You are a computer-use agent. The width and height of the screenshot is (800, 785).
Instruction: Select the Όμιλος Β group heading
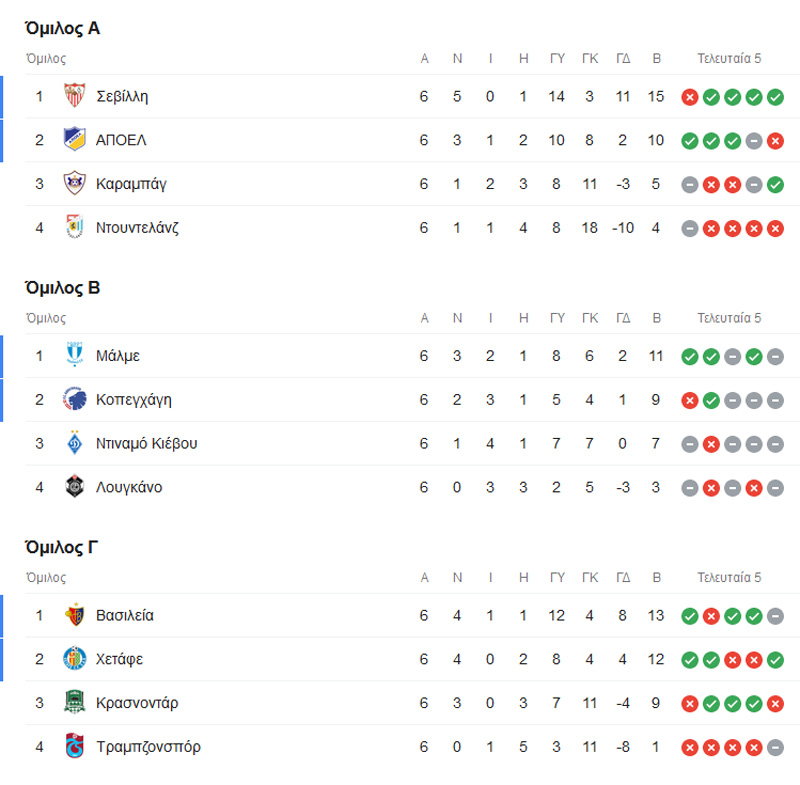[x=62, y=288]
